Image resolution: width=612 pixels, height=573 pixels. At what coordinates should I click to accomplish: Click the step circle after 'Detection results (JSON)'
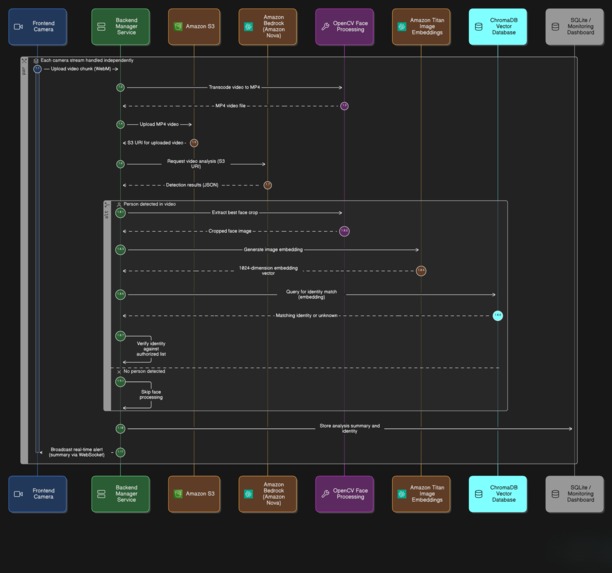267,185
